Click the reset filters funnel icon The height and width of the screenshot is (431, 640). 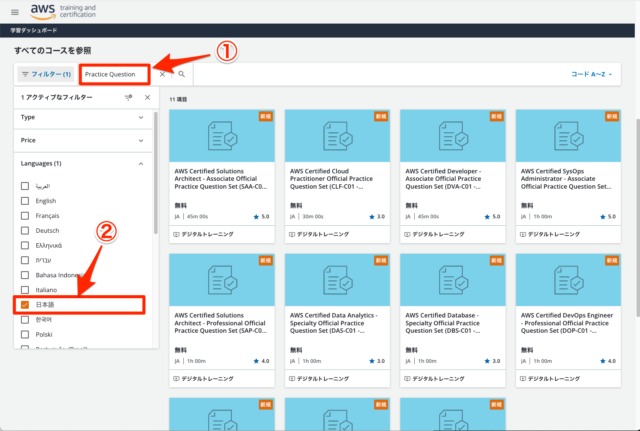(x=129, y=98)
